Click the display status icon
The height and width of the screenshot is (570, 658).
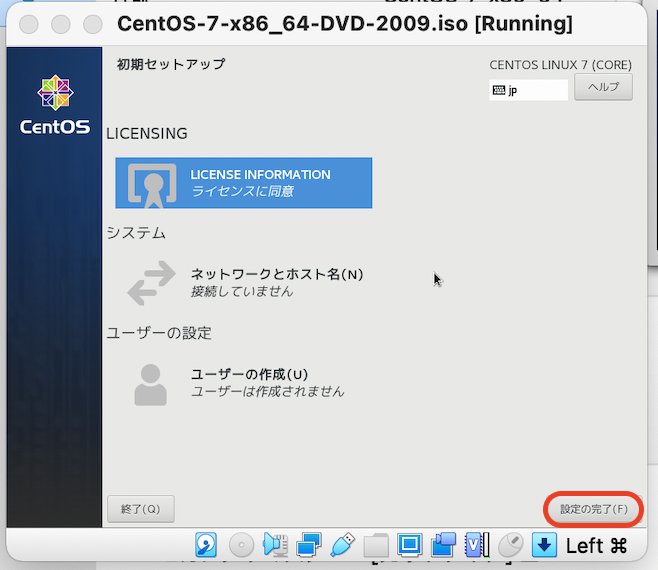tap(410, 545)
